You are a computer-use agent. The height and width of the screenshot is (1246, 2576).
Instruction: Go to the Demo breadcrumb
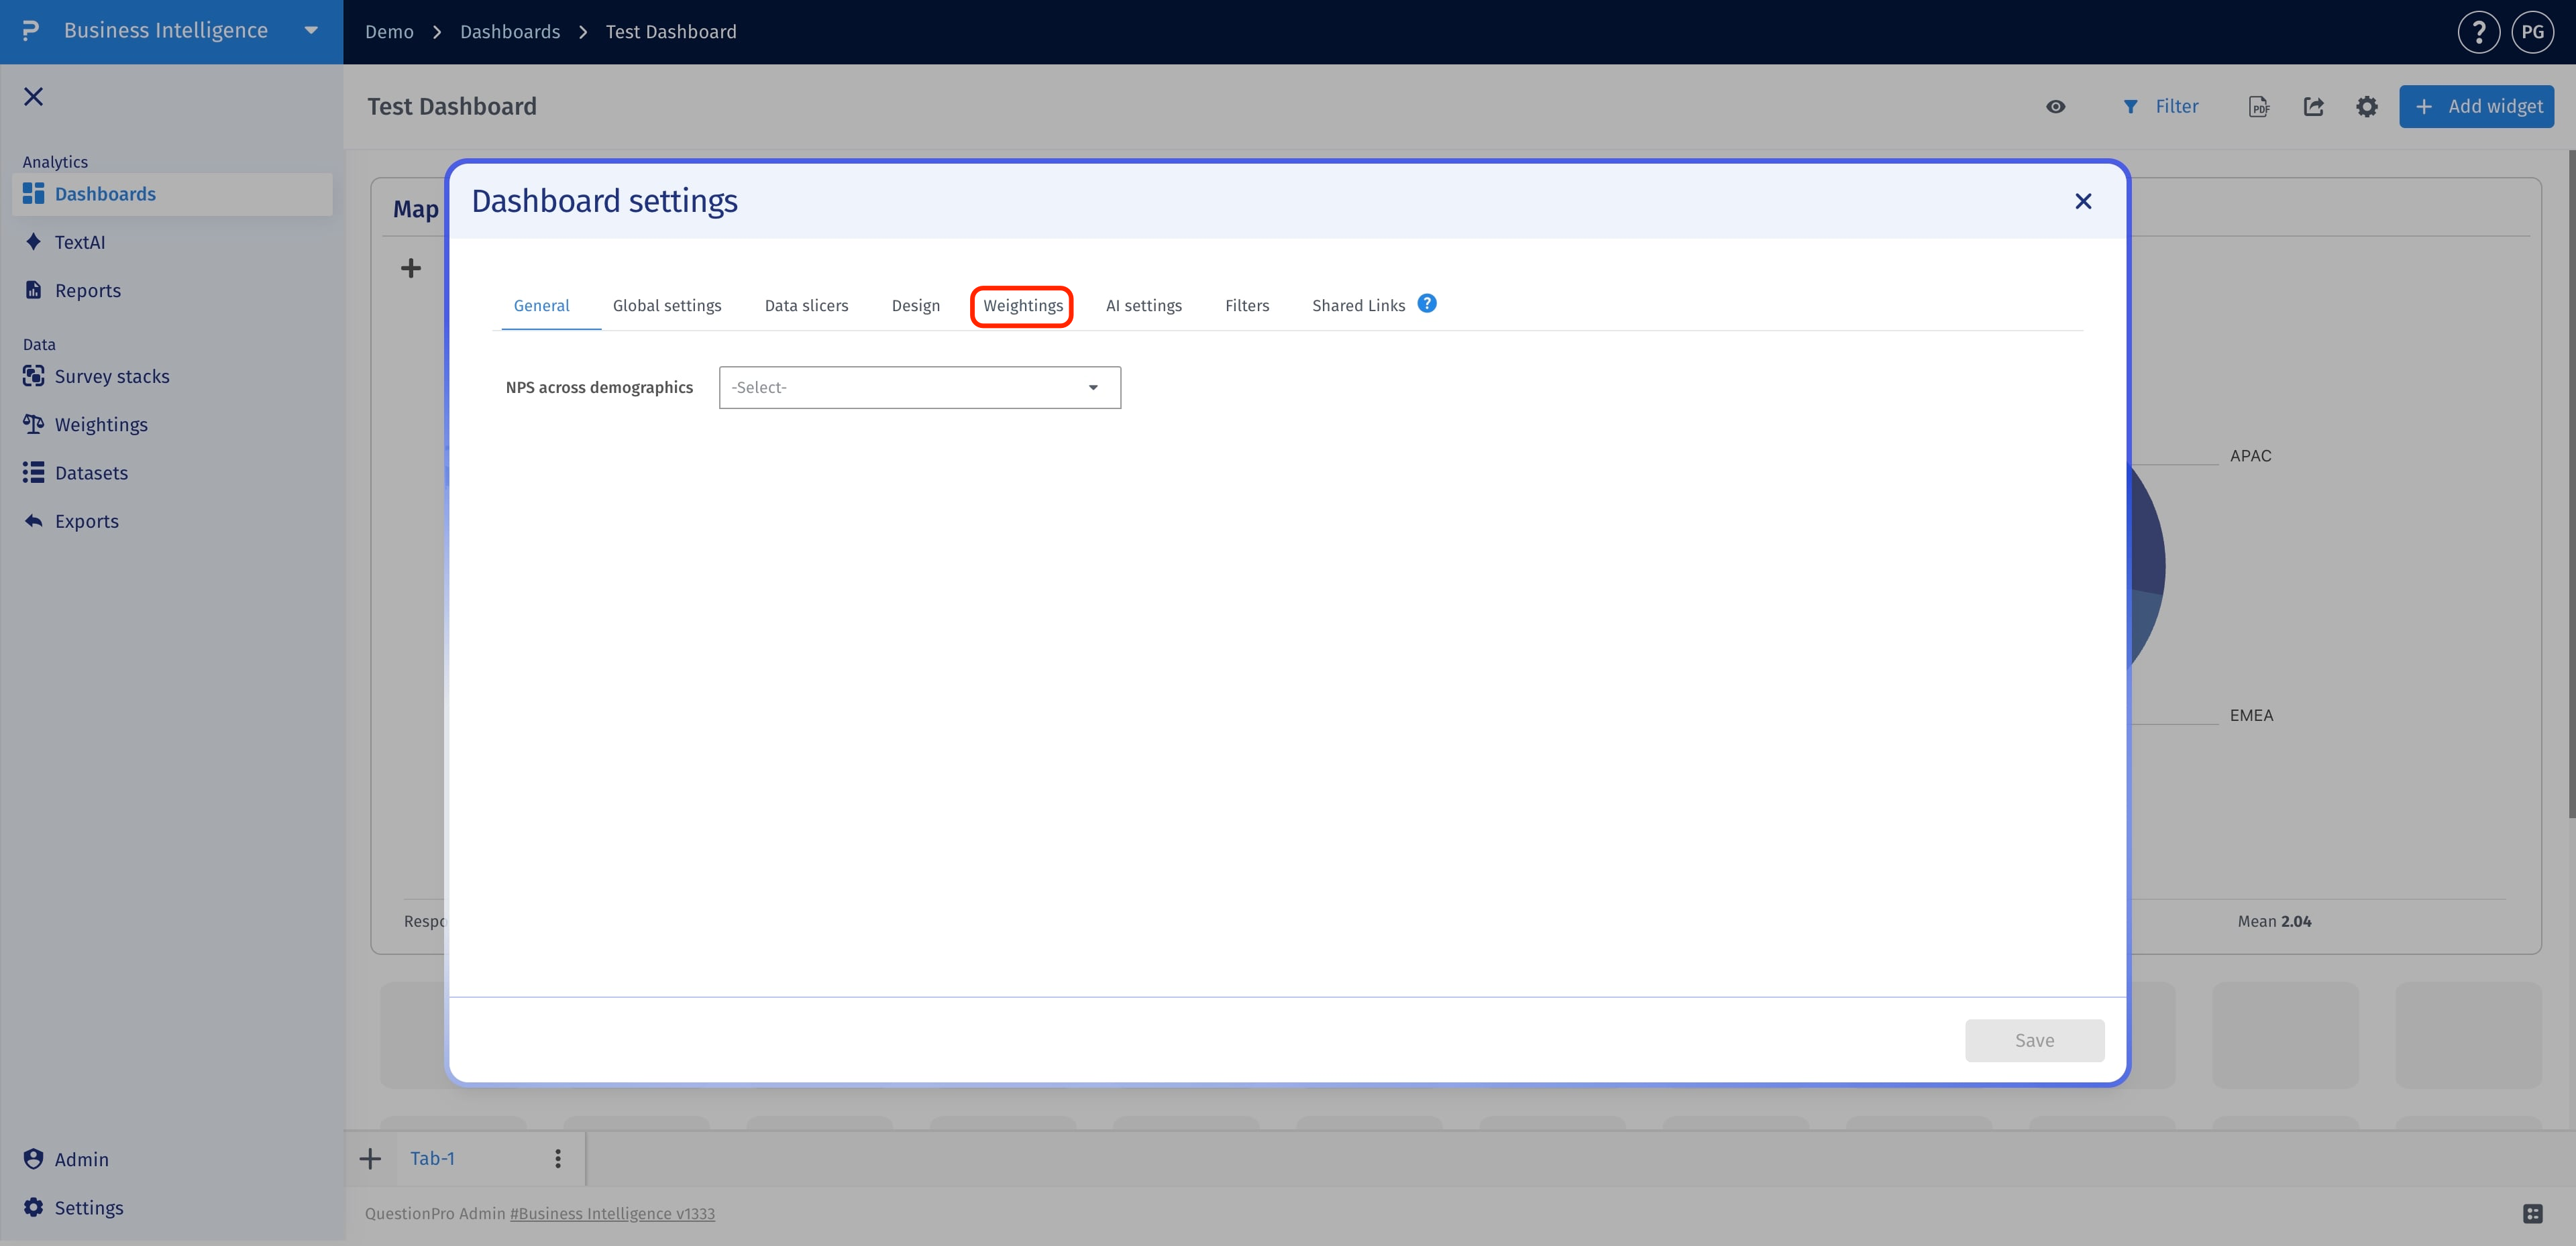(389, 32)
